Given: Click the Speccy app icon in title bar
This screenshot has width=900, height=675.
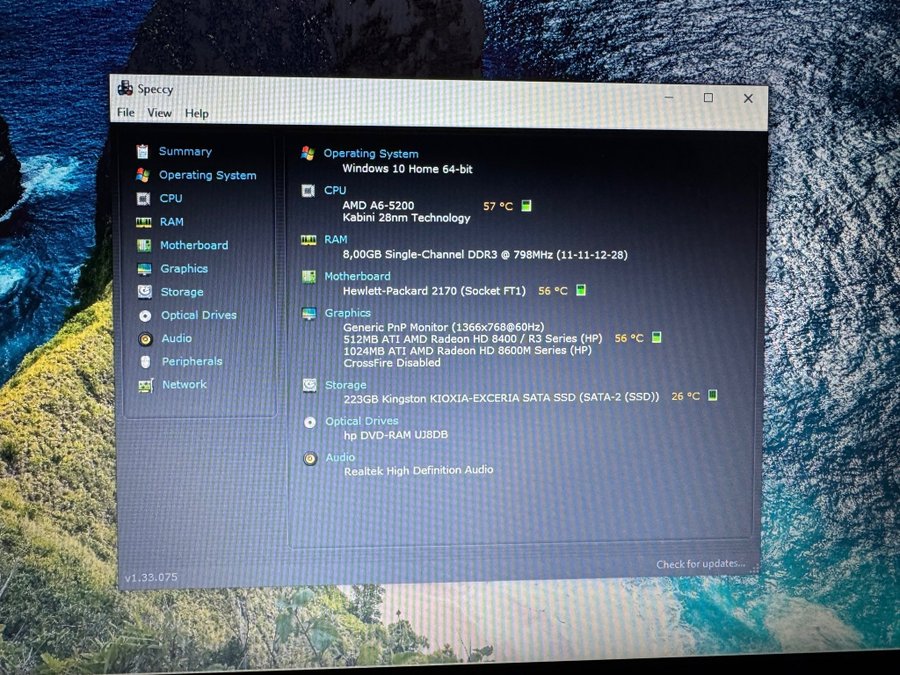Looking at the screenshot, I should click(125, 88).
